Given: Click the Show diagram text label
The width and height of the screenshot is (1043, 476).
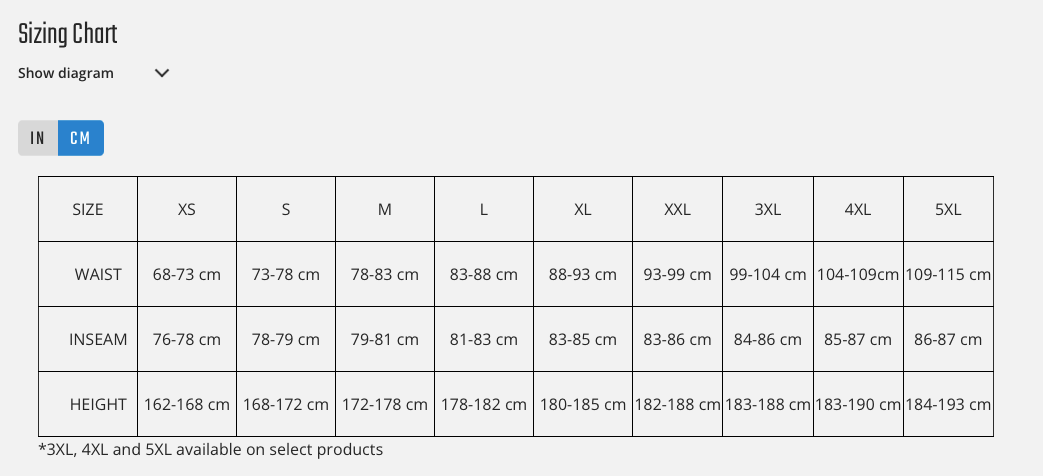Looking at the screenshot, I should point(66,73).
